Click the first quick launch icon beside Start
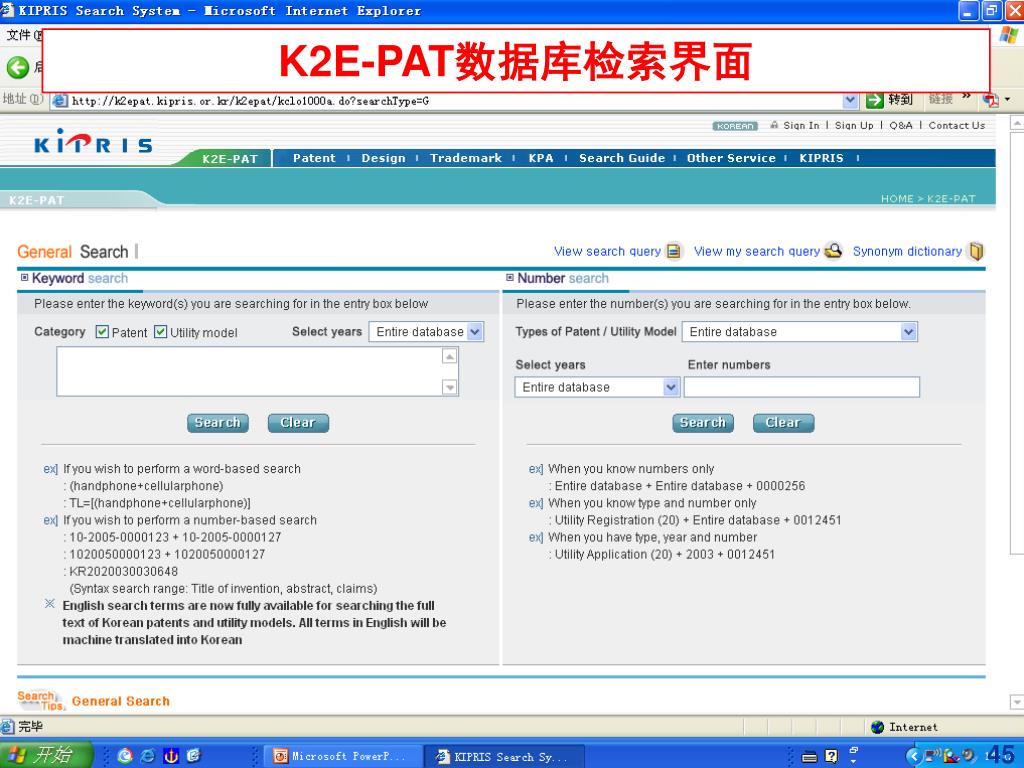 pos(125,756)
